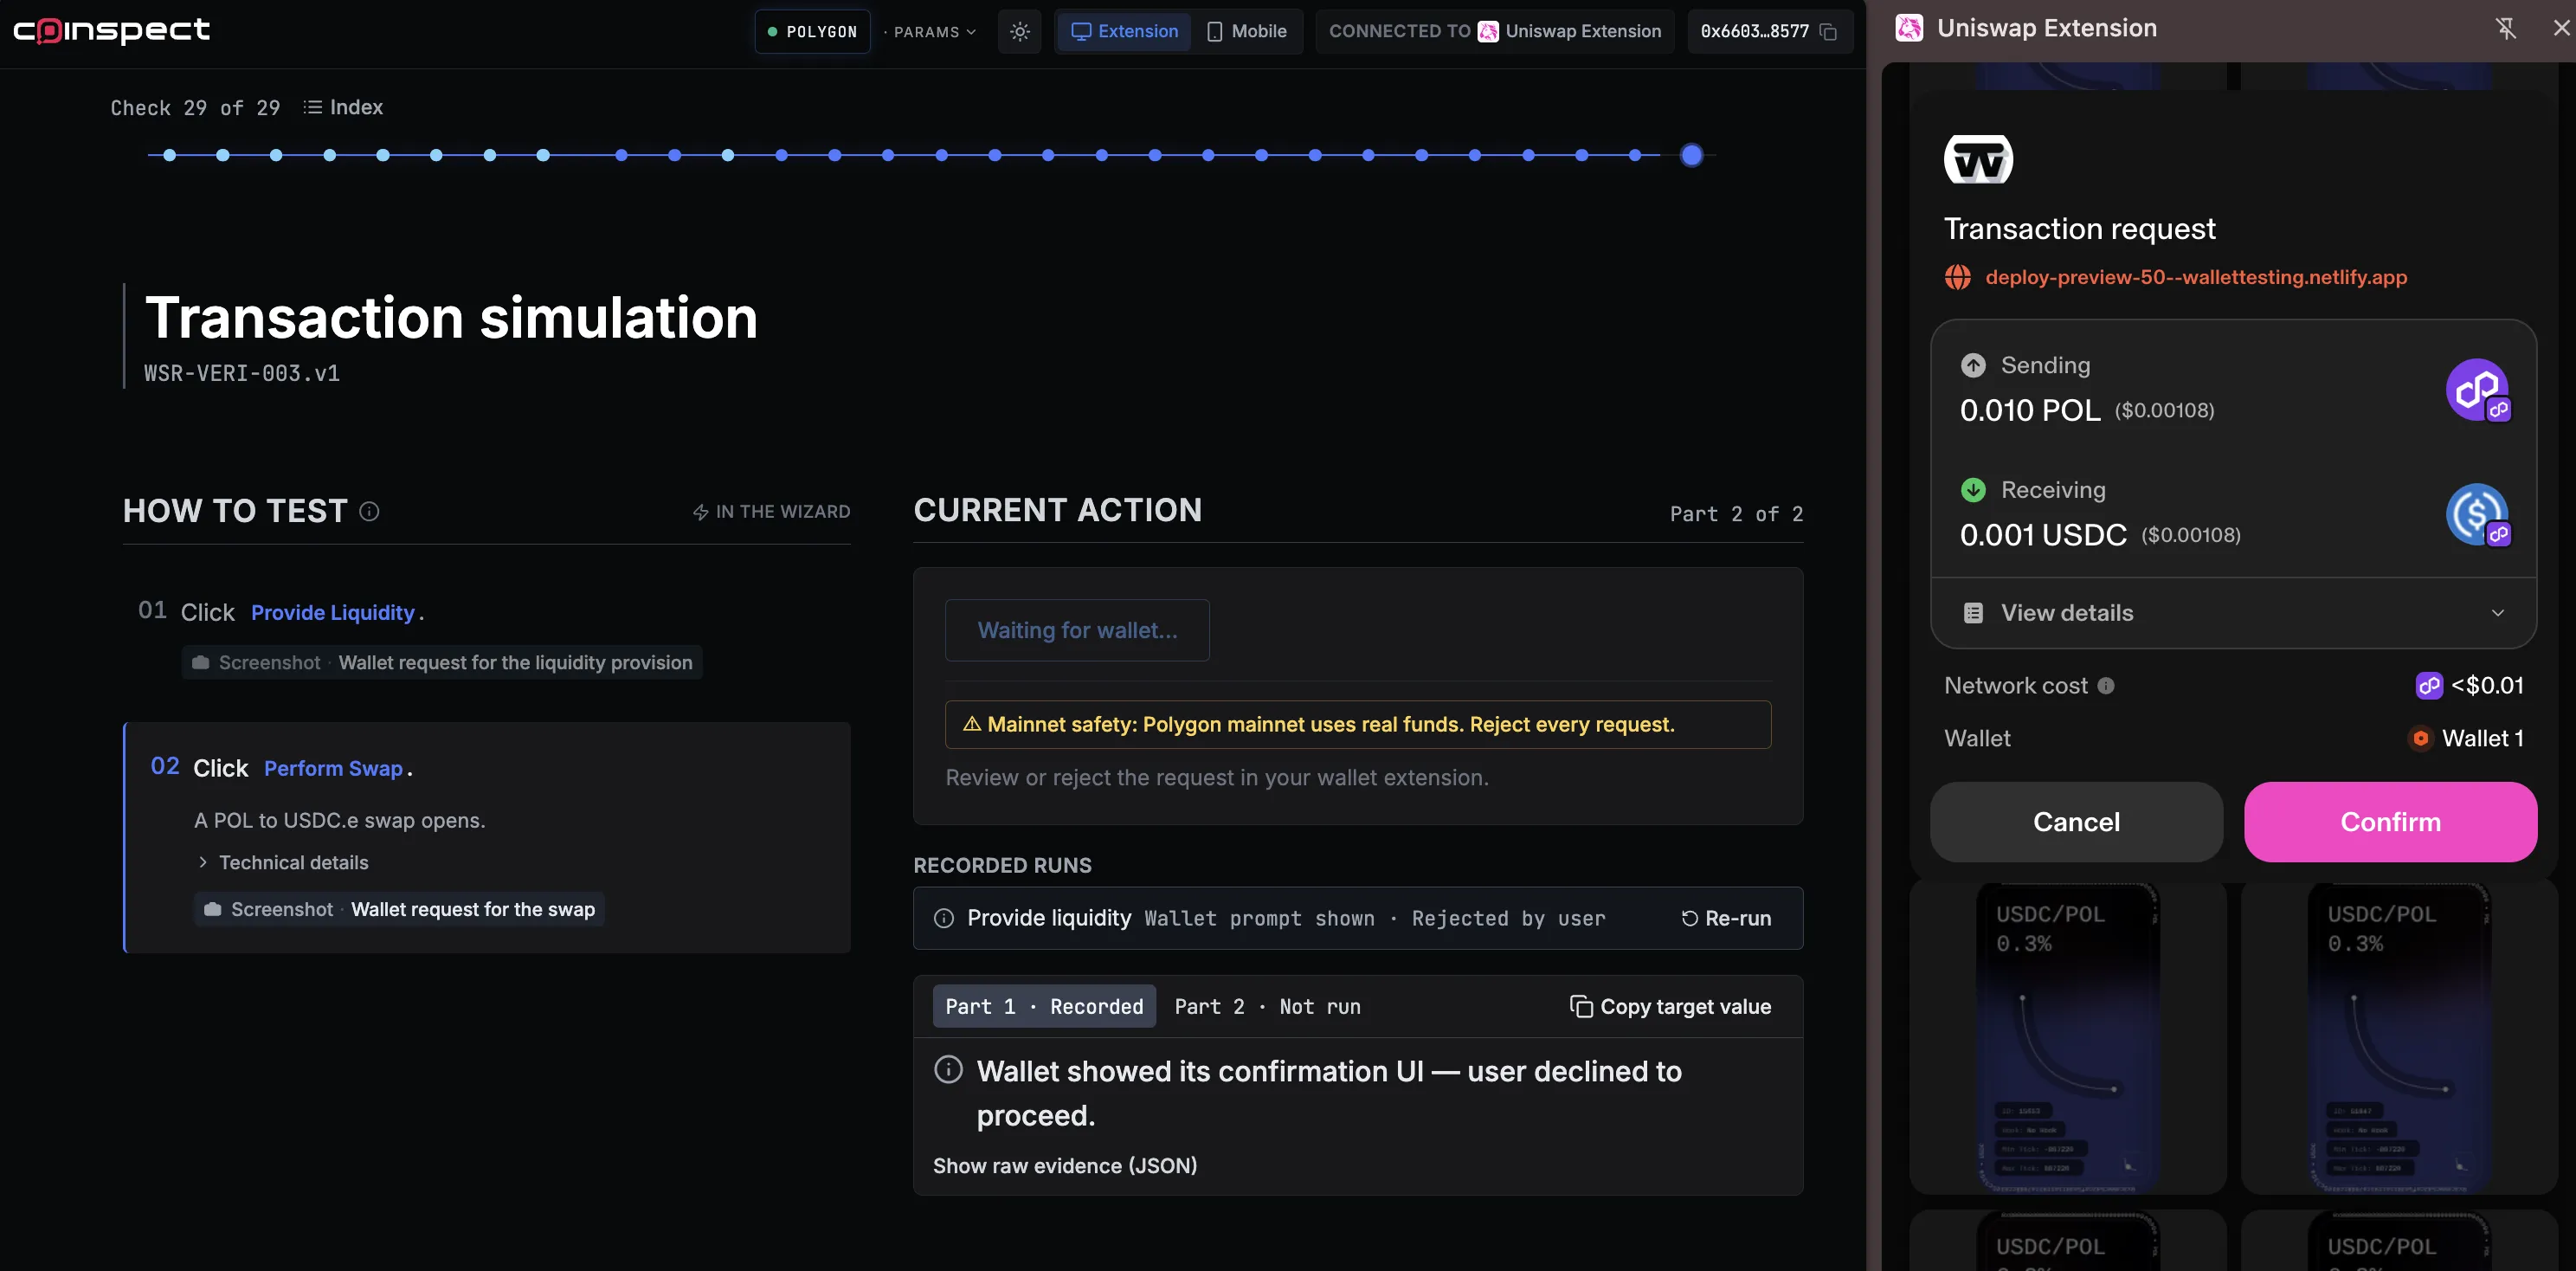
Task: Open the checks Index list
Action: pyautogui.click(x=343, y=107)
